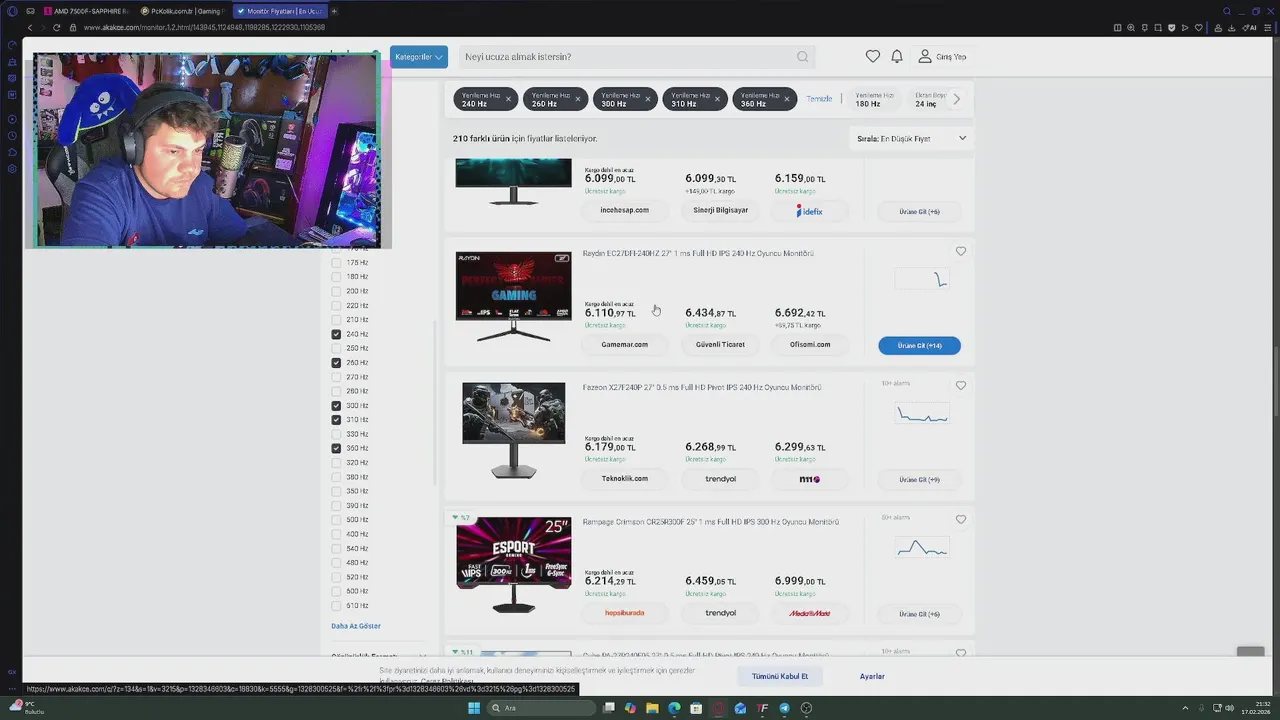Open the Kategoriler dropdown

click(419, 57)
